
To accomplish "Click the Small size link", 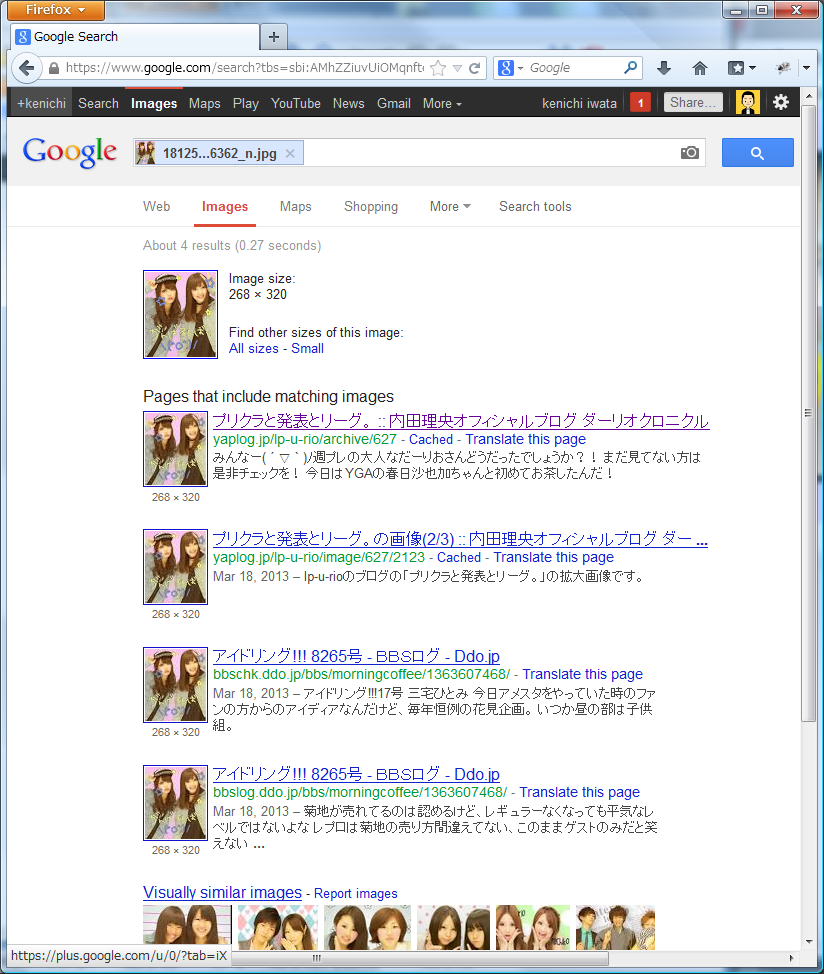I will pos(307,348).
